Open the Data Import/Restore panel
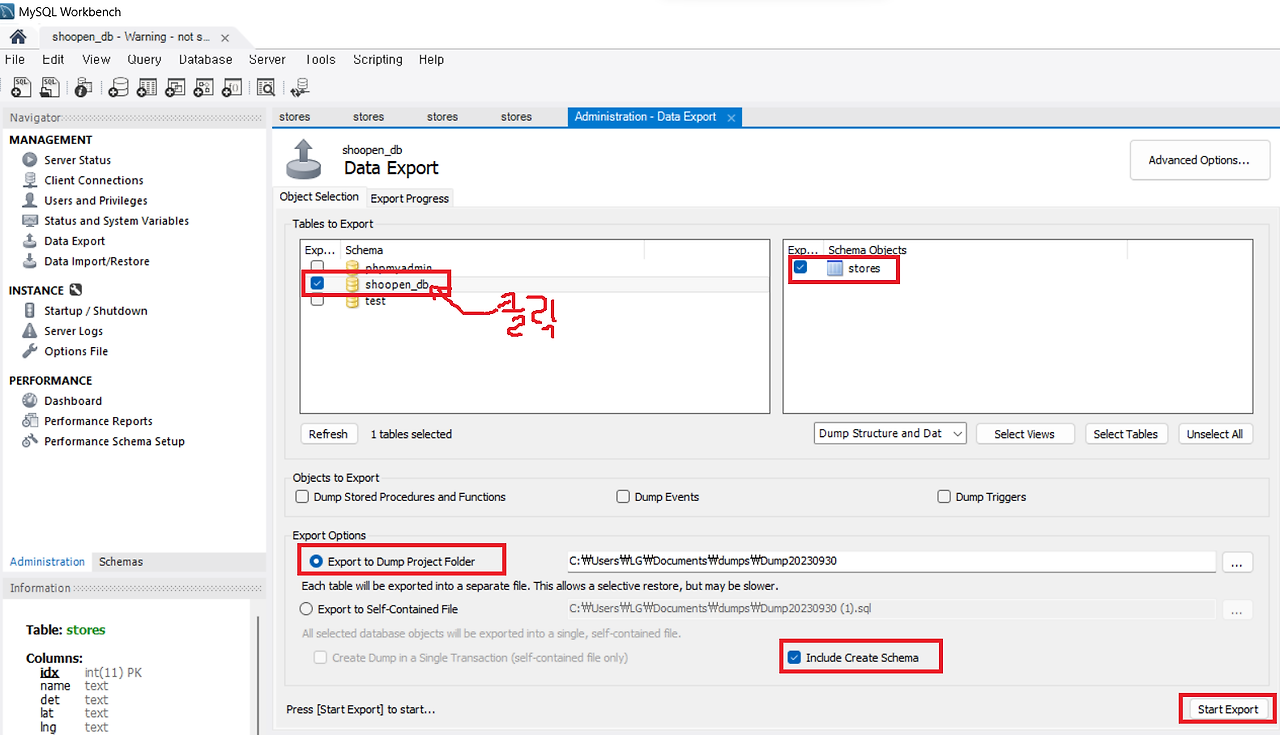This screenshot has width=1280, height=735. (96, 261)
